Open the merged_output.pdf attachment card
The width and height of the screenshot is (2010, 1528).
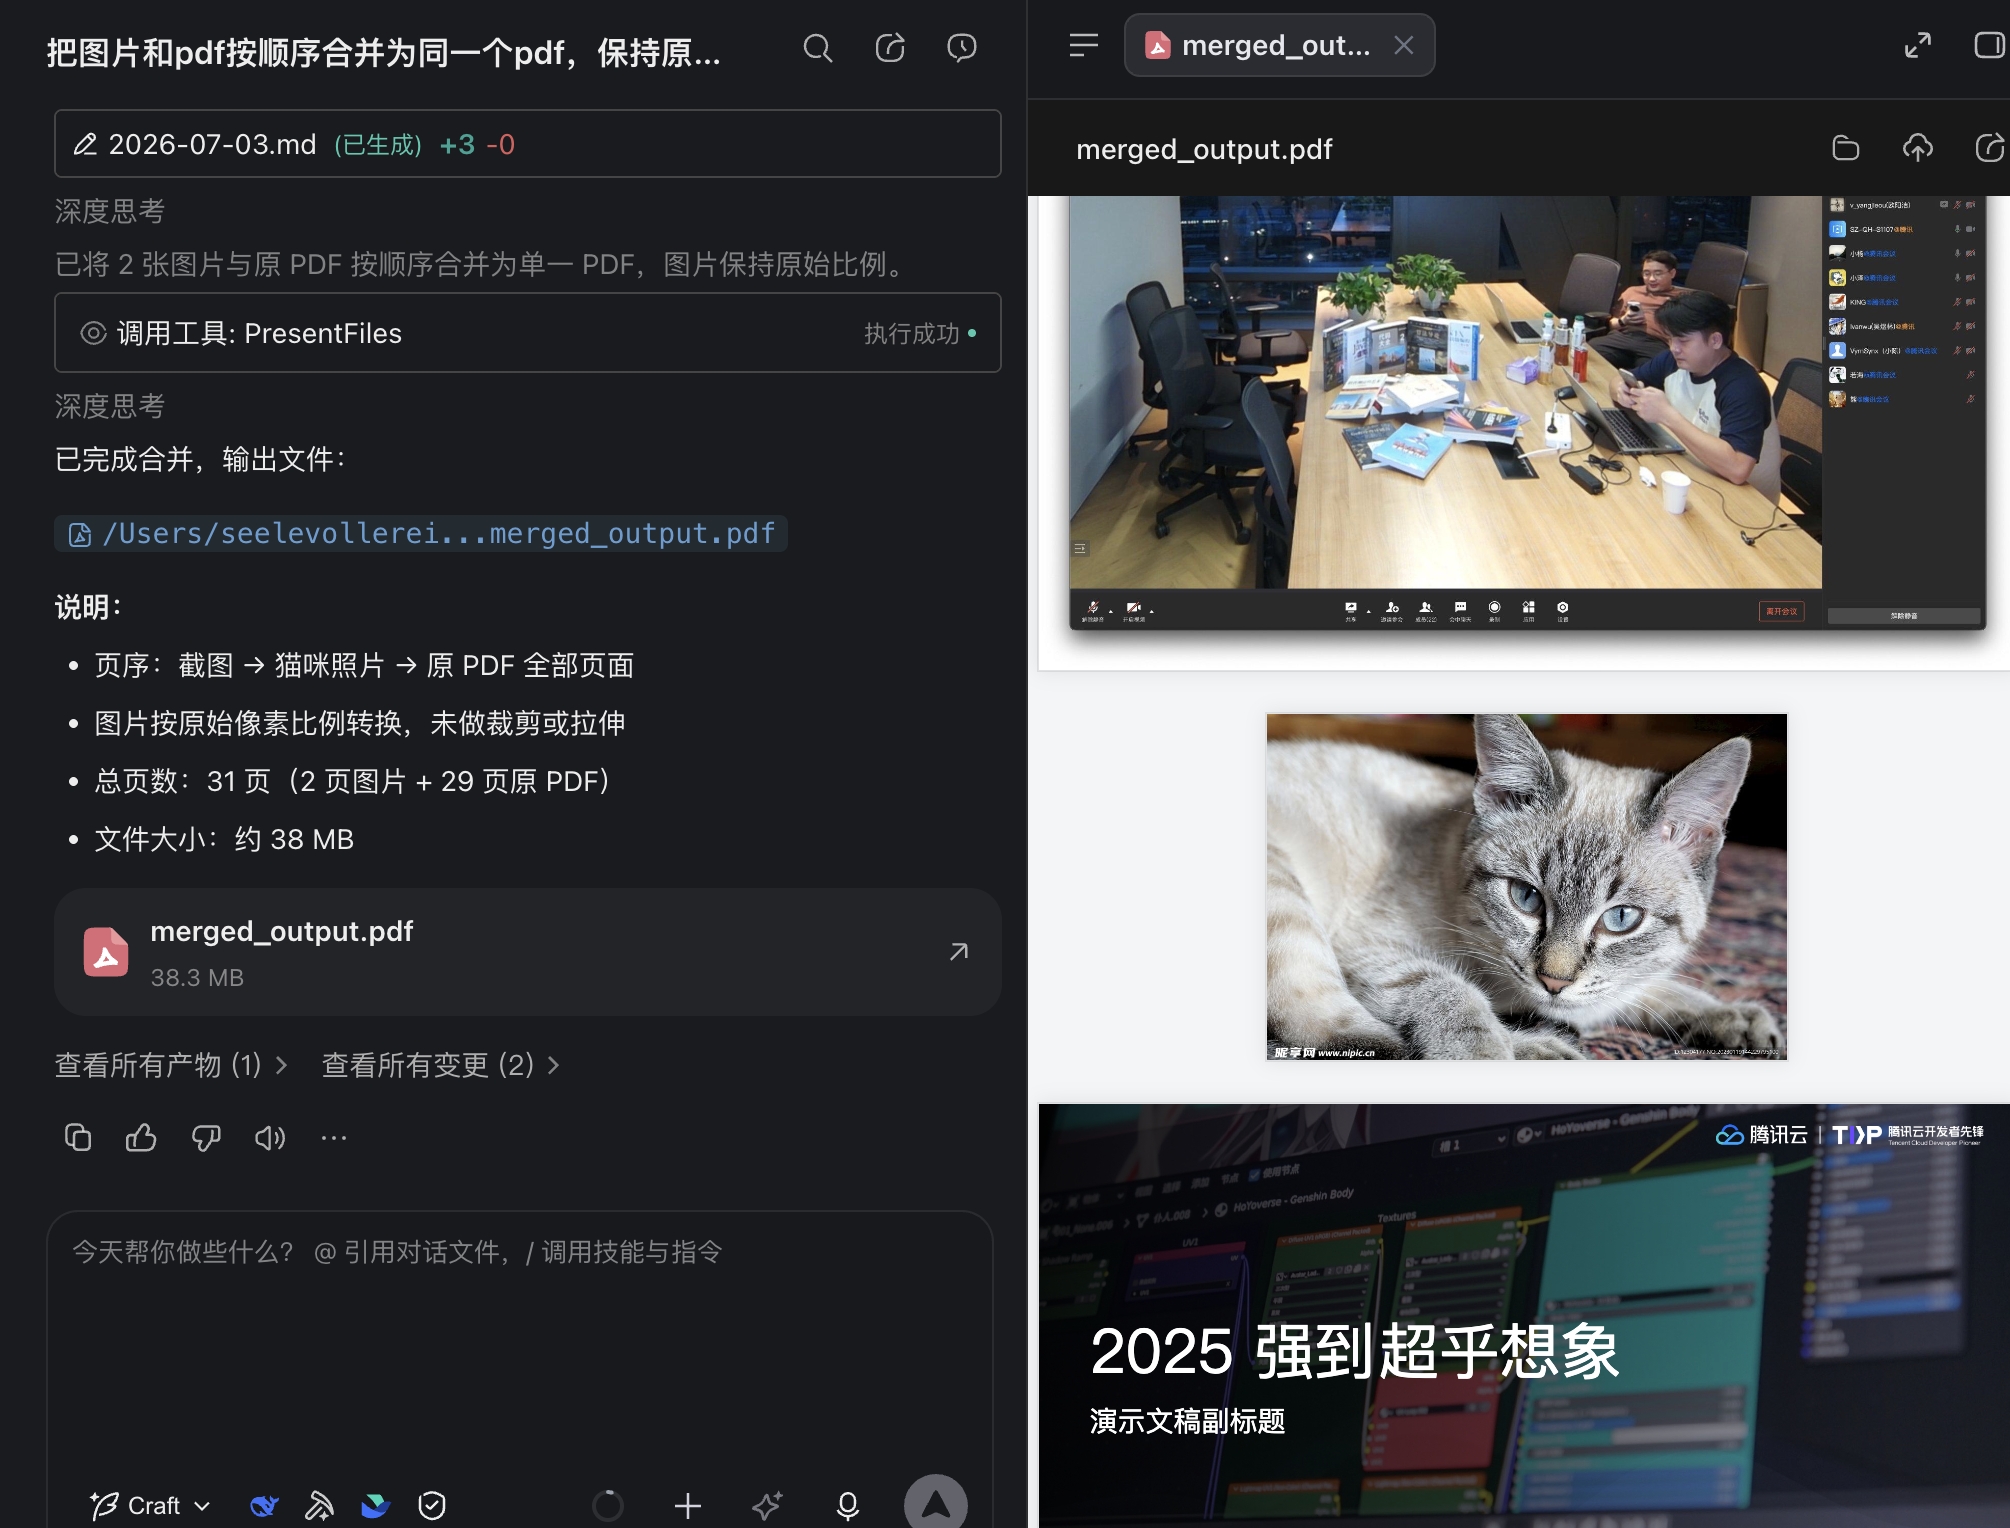[527, 953]
